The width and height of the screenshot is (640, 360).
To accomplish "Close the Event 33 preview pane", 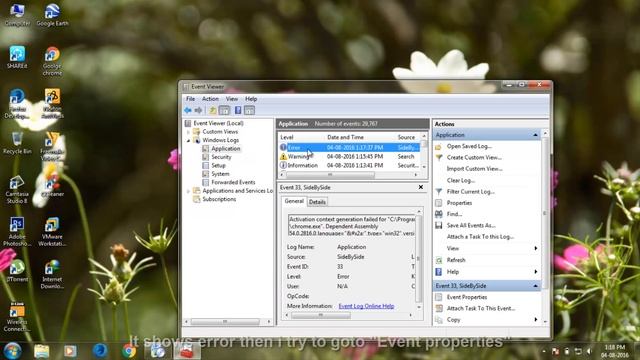I will (421, 187).
